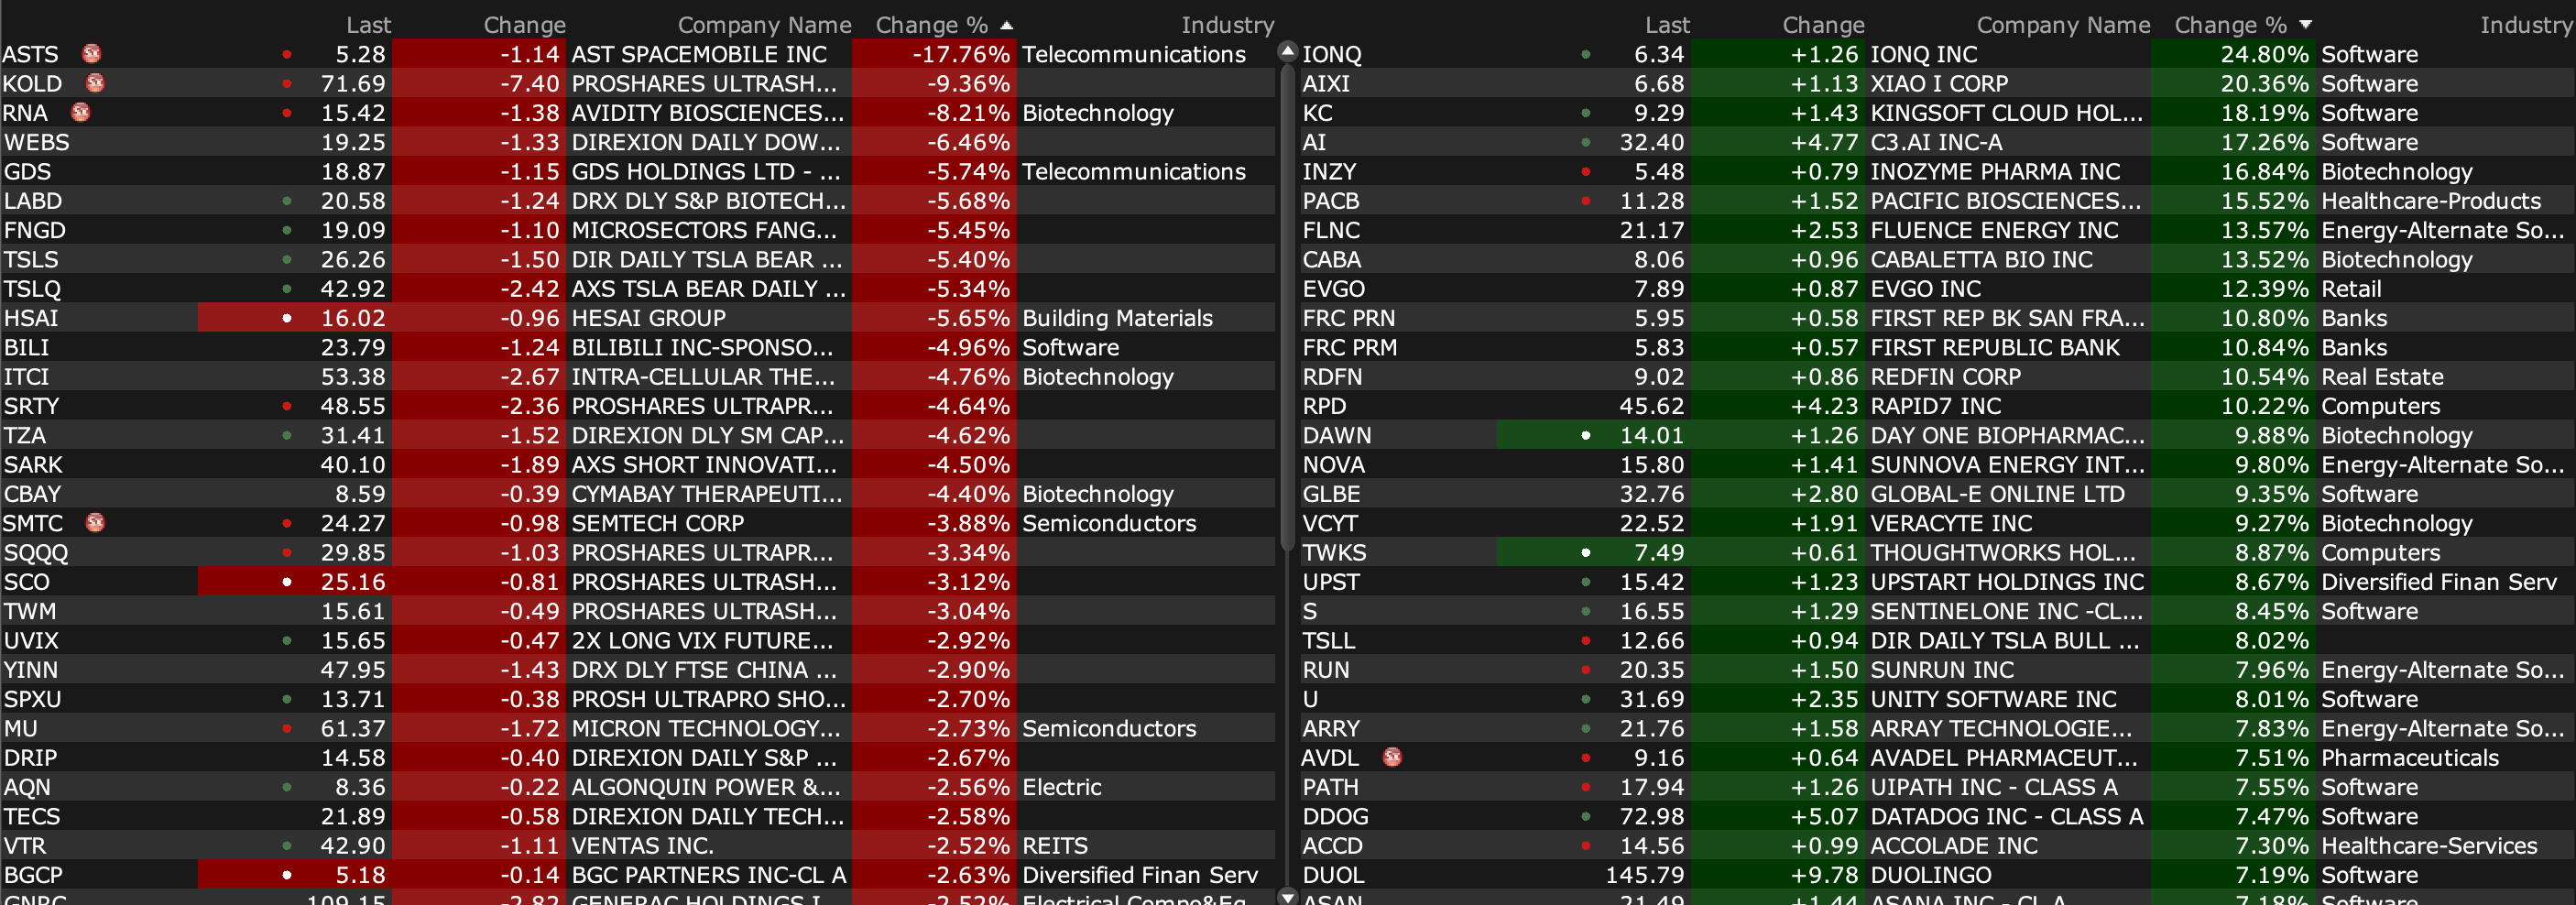
Task: Click the red tick dot in ASTS row
Action: pyautogui.click(x=287, y=54)
